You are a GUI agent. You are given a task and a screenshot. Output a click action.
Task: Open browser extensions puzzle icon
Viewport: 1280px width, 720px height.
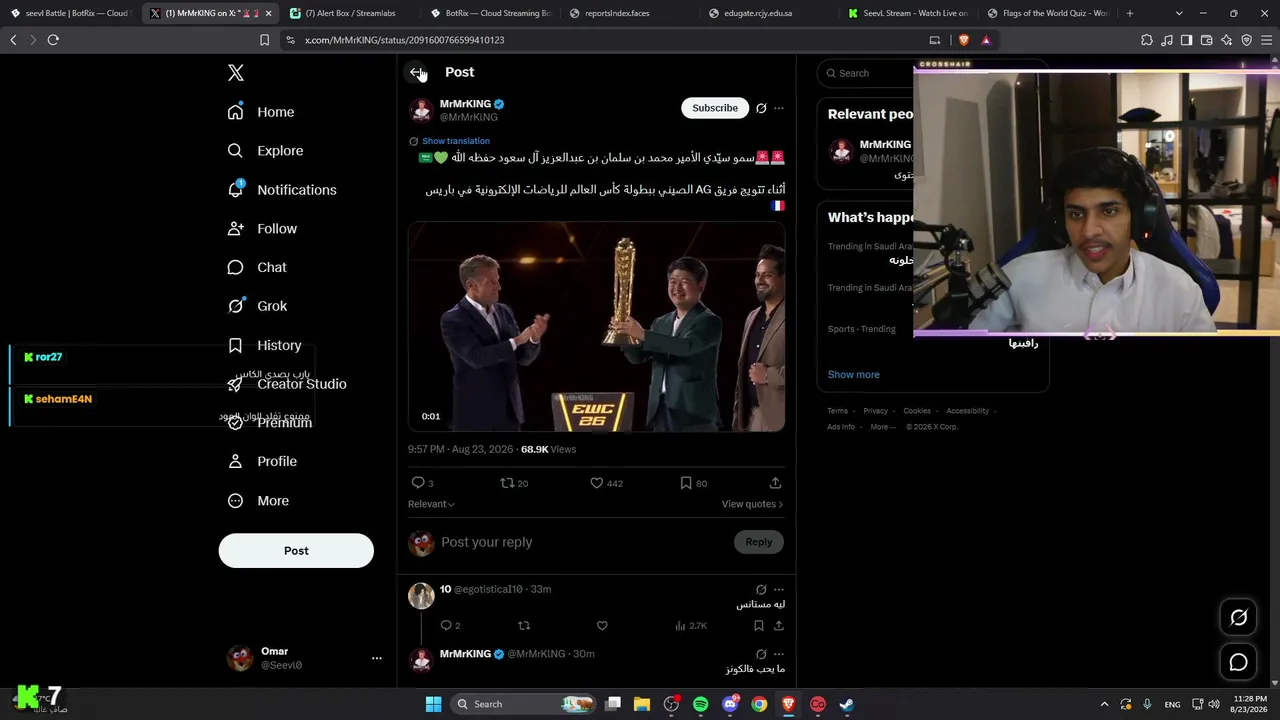(1147, 40)
